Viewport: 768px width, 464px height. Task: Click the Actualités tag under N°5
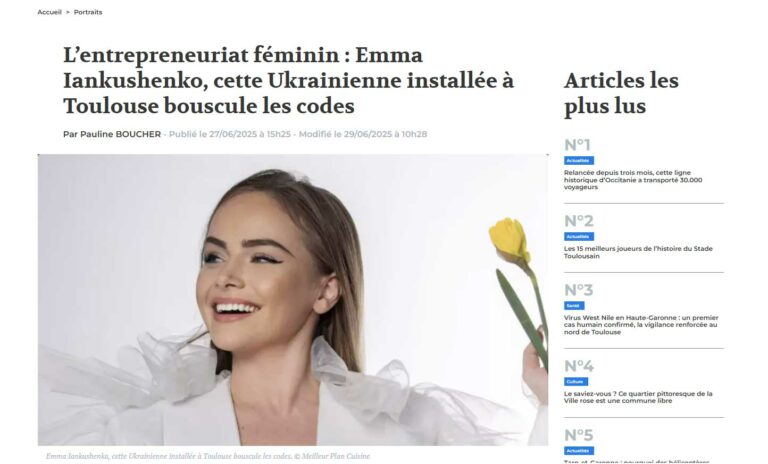[x=578, y=451]
